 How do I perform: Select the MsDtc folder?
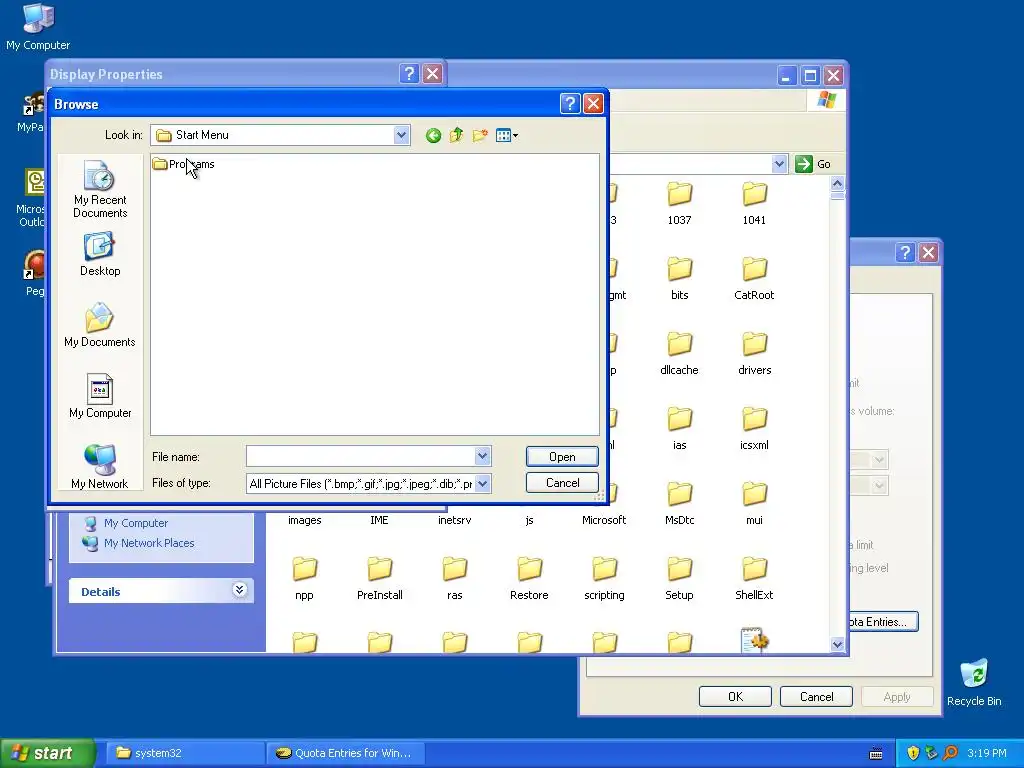tap(679, 504)
